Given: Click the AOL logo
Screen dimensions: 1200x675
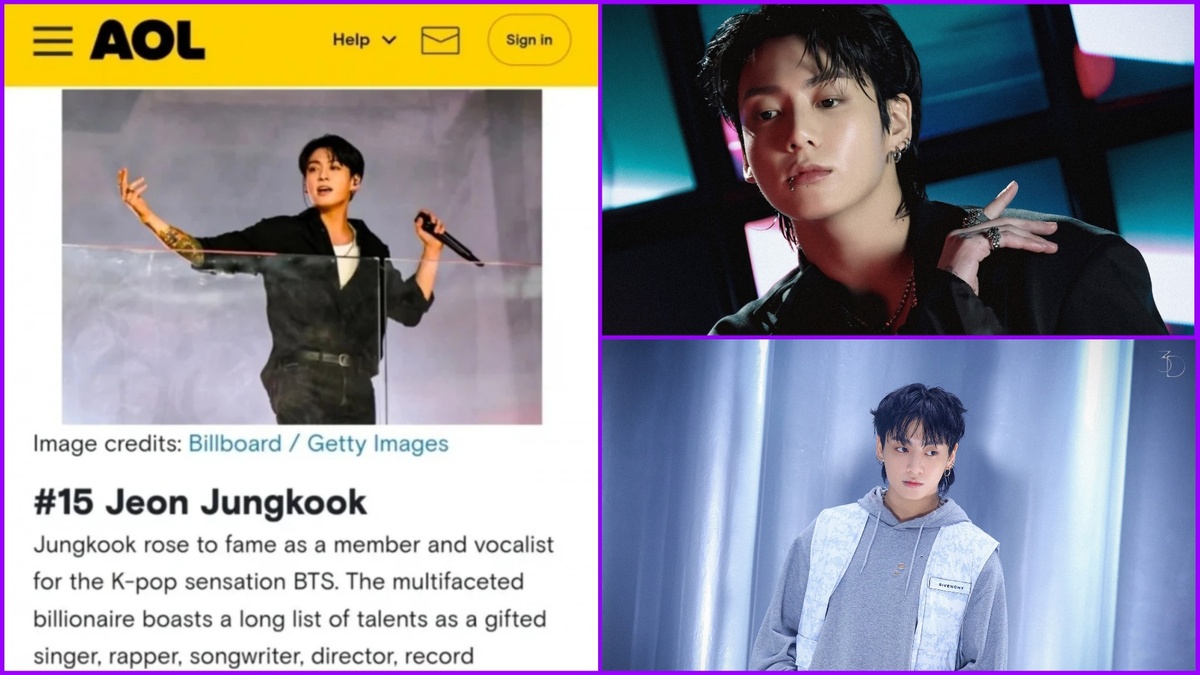Looking at the screenshot, I should [x=147, y=41].
